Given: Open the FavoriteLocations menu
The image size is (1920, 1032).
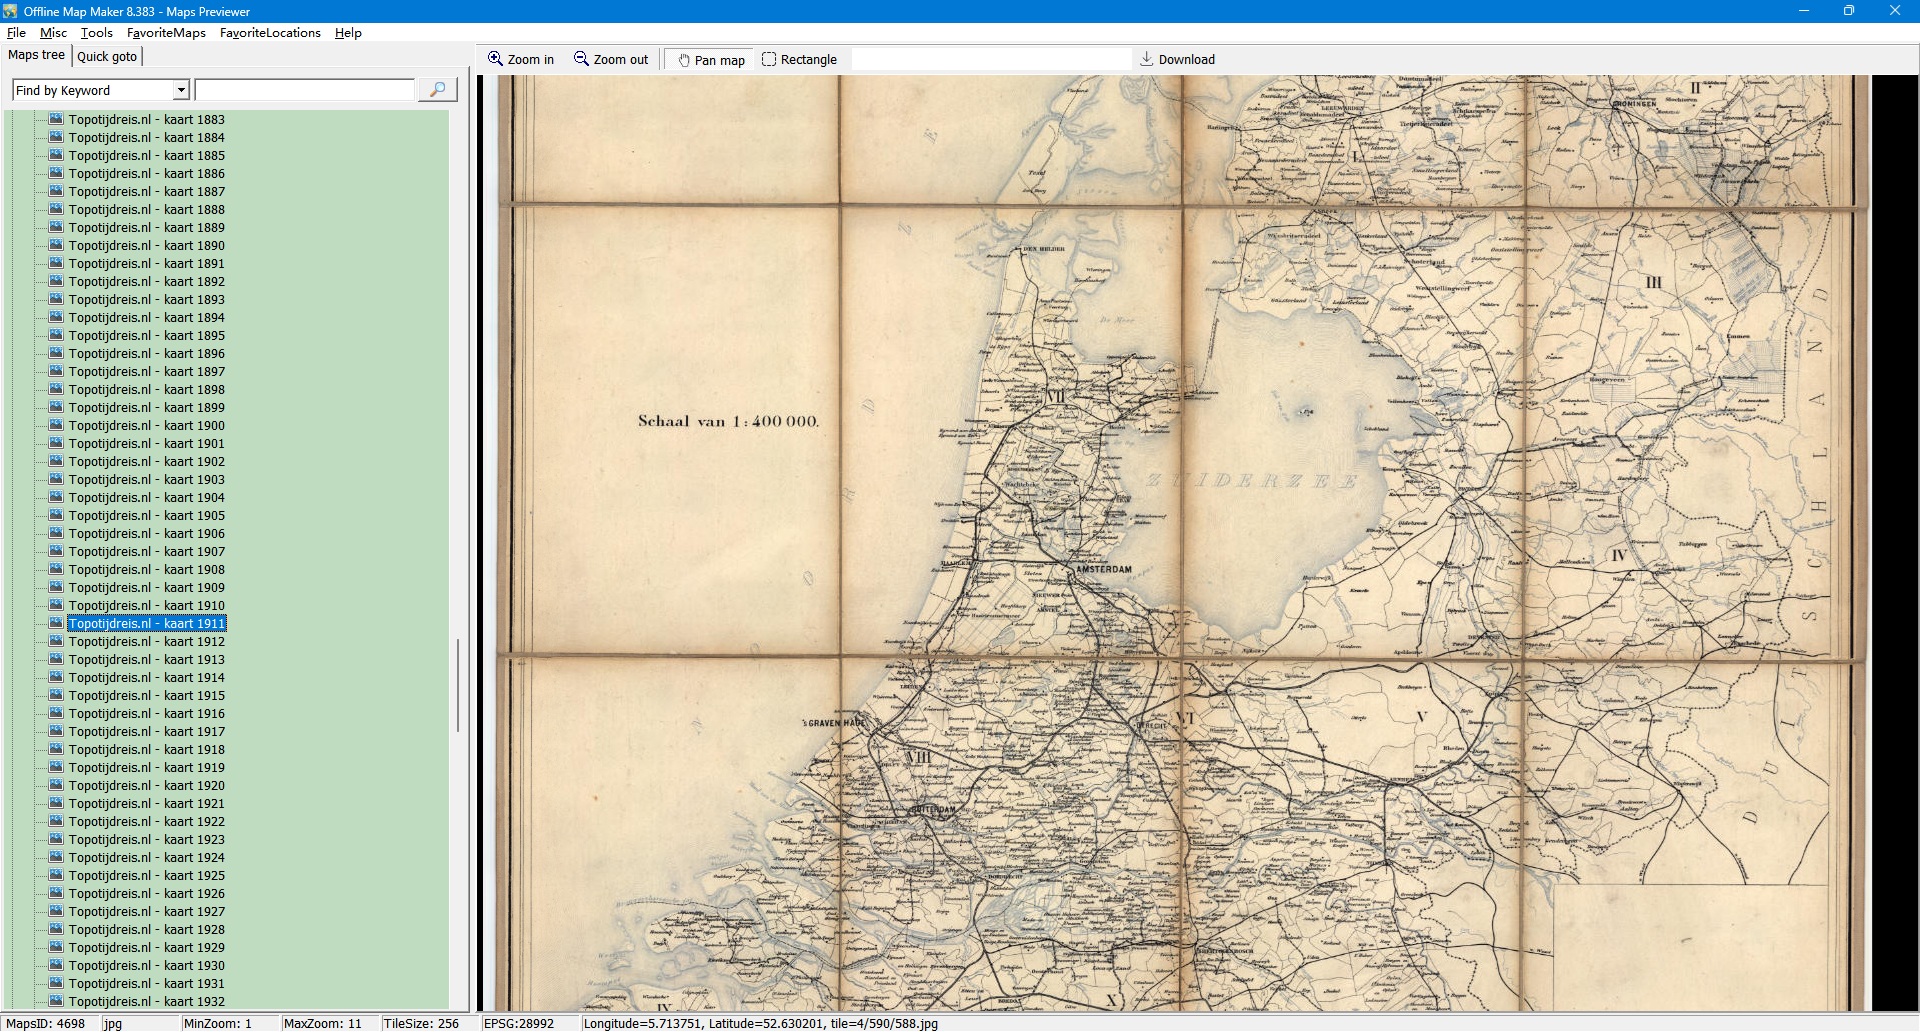Looking at the screenshot, I should (270, 33).
